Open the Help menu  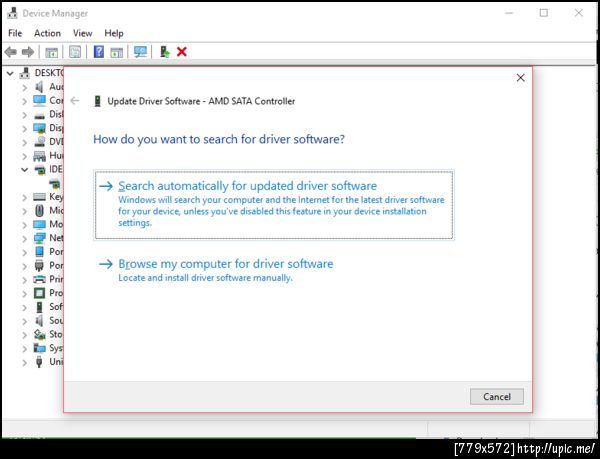114,33
